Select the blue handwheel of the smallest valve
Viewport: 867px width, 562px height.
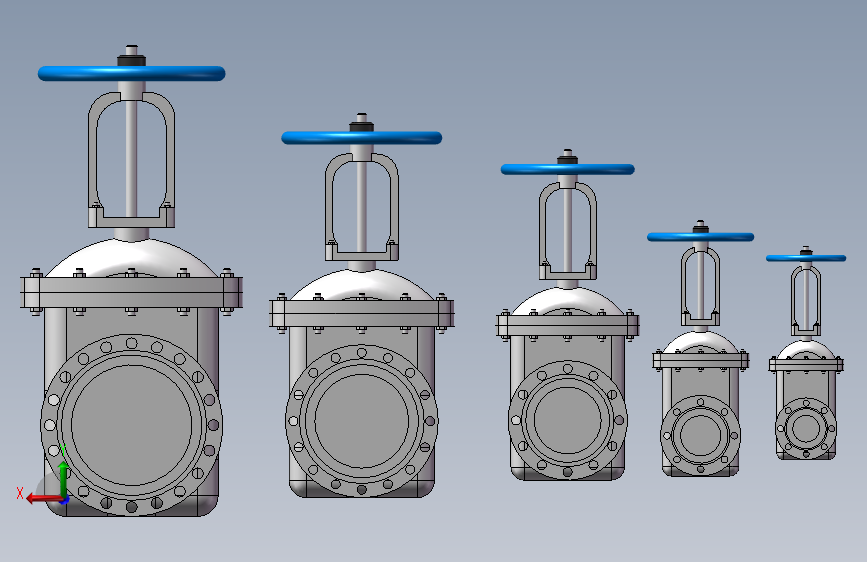point(806,258)
